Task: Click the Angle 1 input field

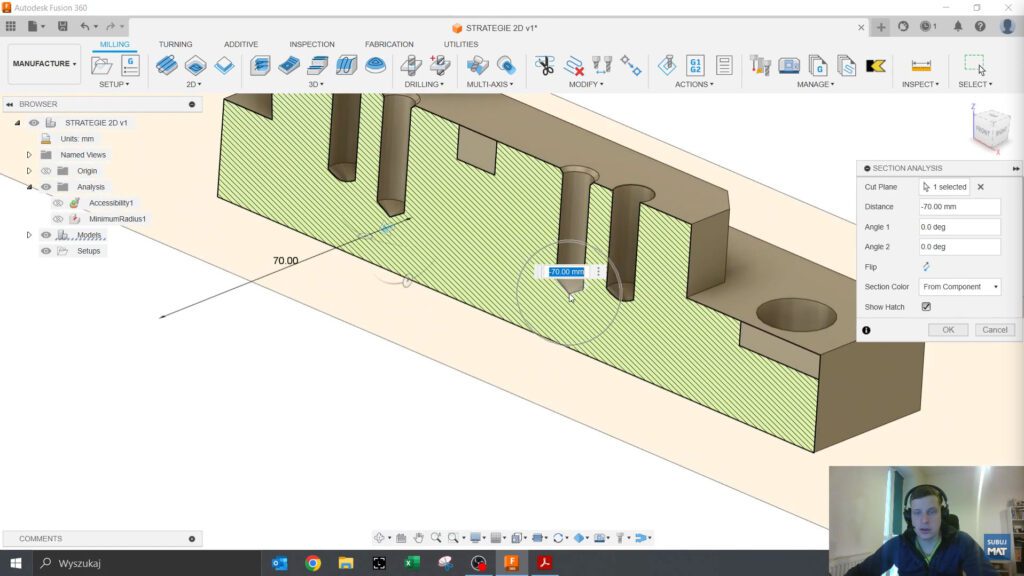Action: coord(959,227)
